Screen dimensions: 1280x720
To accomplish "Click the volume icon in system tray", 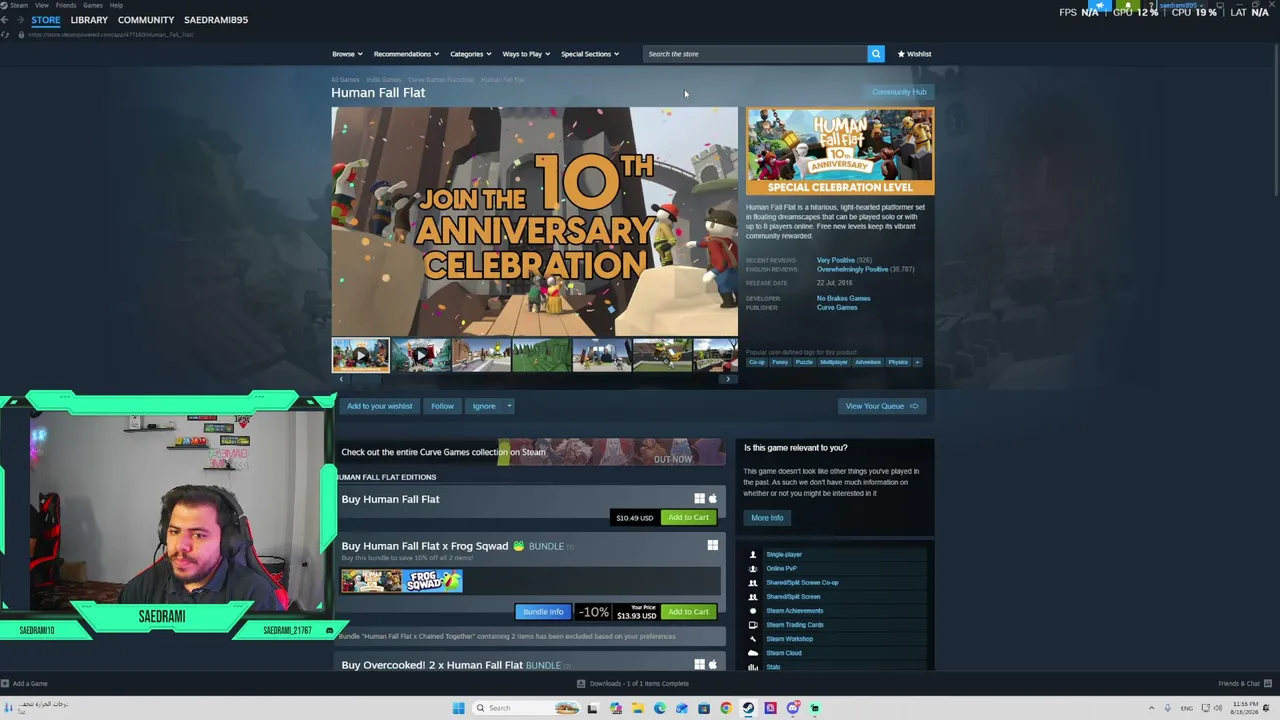I will point(1218,708).
